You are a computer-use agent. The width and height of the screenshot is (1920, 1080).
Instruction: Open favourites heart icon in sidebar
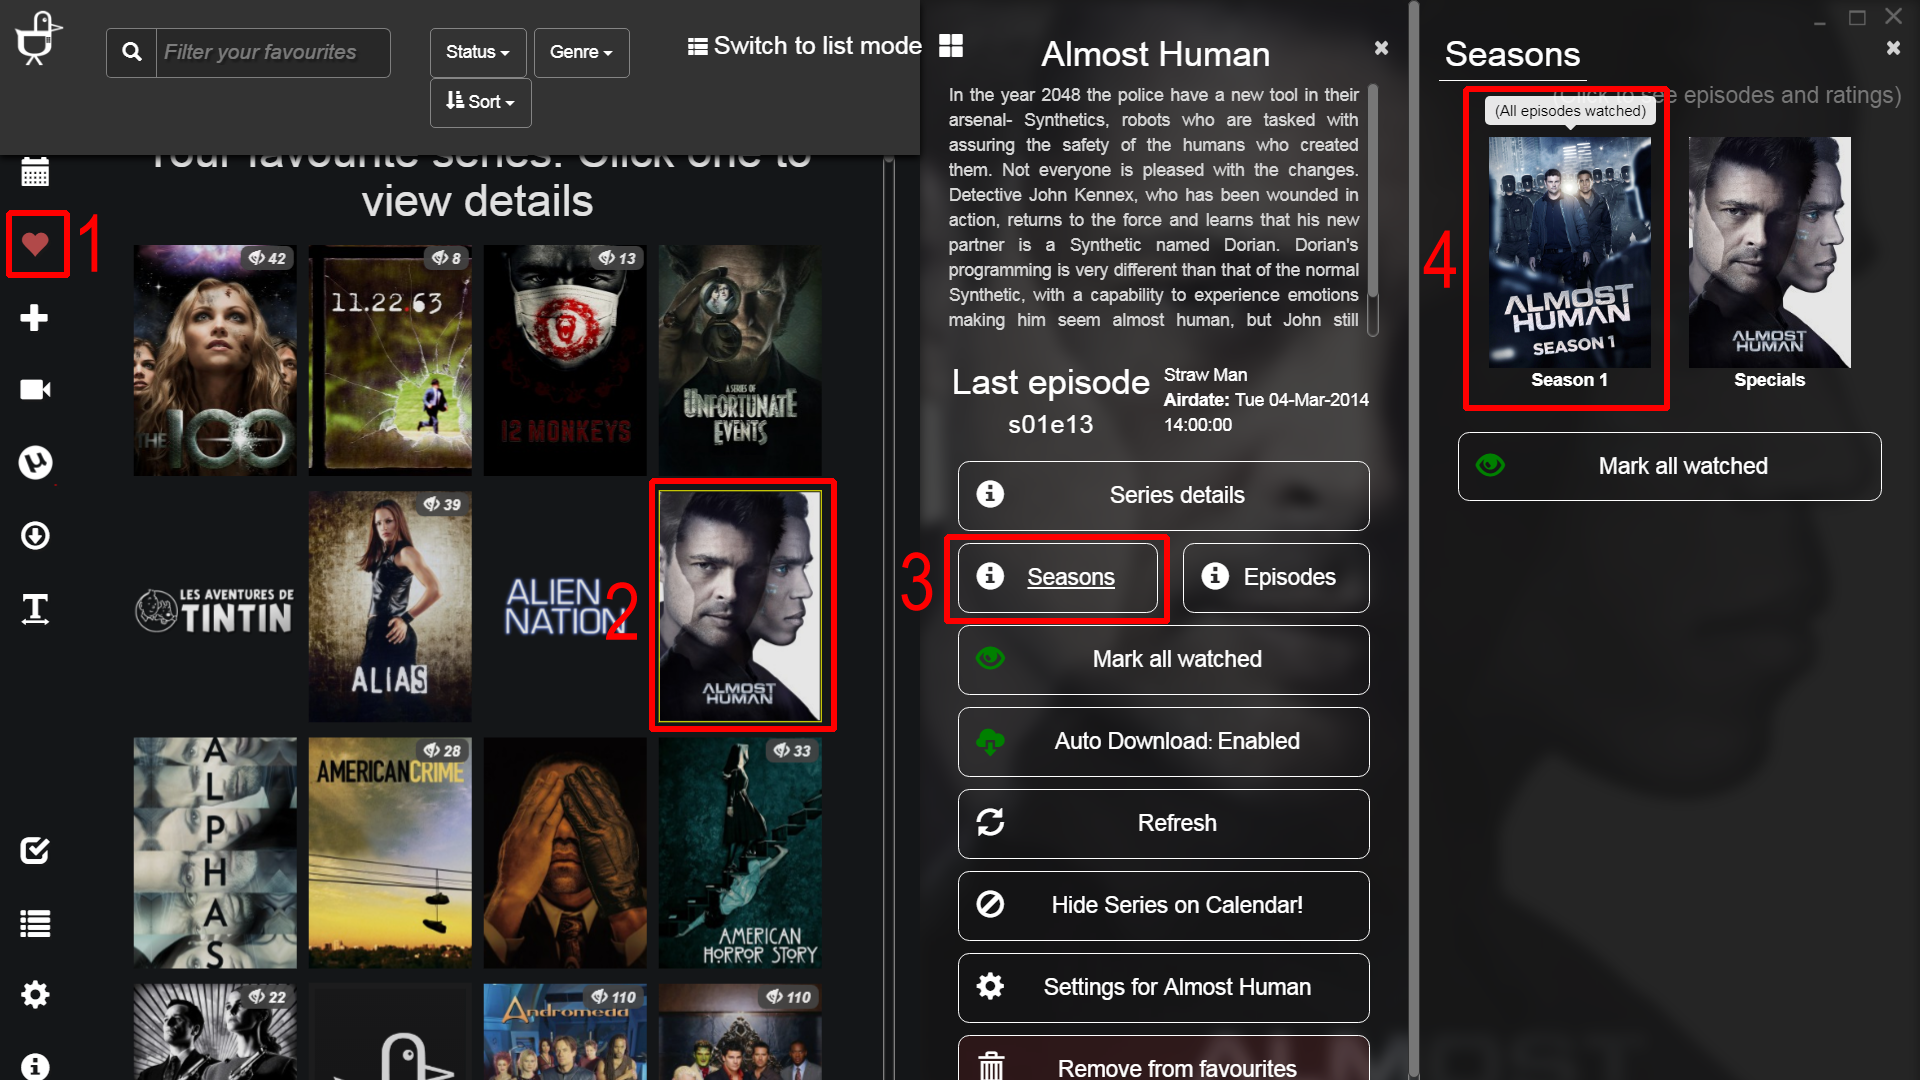(35, 243)
